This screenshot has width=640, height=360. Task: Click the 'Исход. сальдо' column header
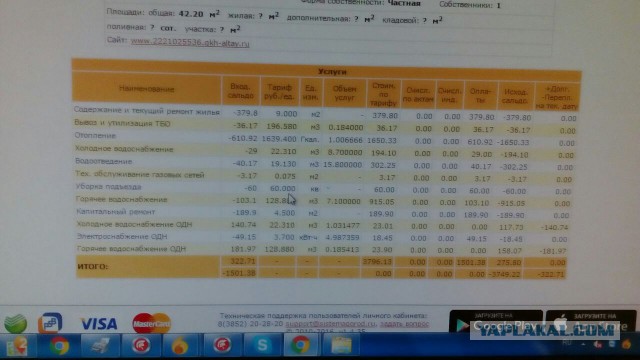pyautogui.click(x=516, y=96)
